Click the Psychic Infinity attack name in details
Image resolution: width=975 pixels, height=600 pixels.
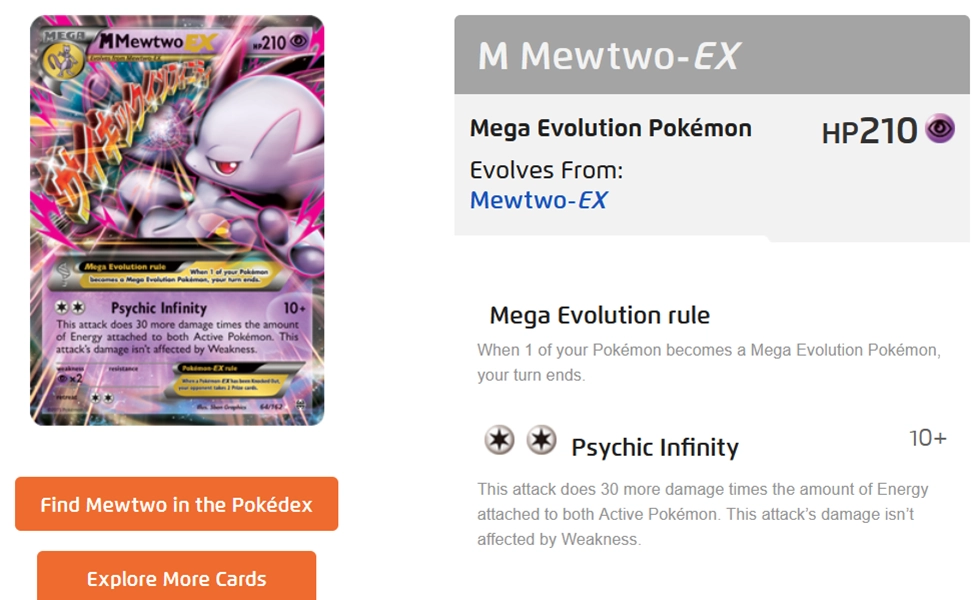pyautogui.click(x=654, y=447)
